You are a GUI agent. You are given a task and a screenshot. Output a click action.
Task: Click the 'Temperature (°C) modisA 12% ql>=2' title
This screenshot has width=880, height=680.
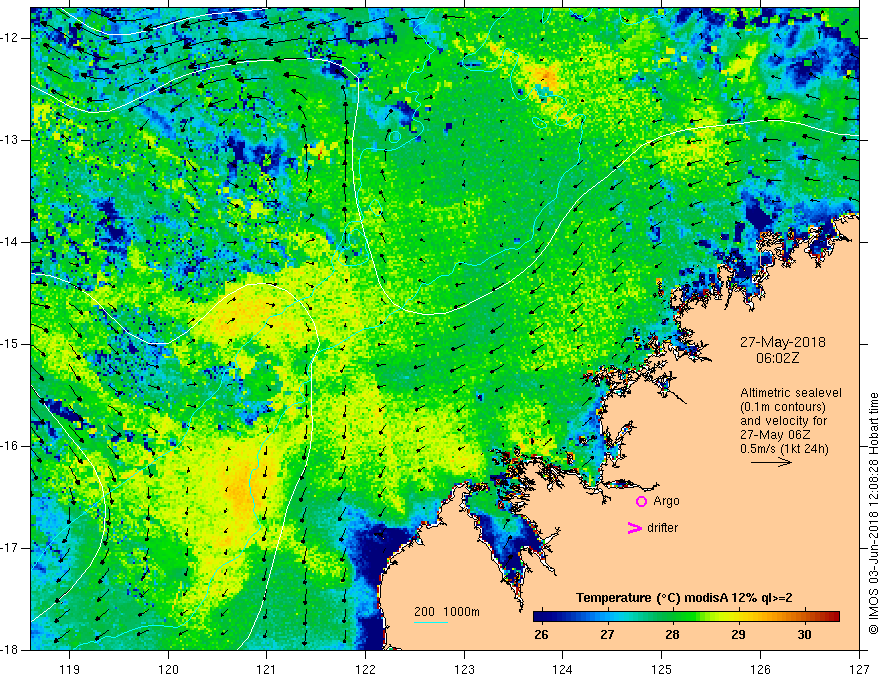[x=684, y=598]
